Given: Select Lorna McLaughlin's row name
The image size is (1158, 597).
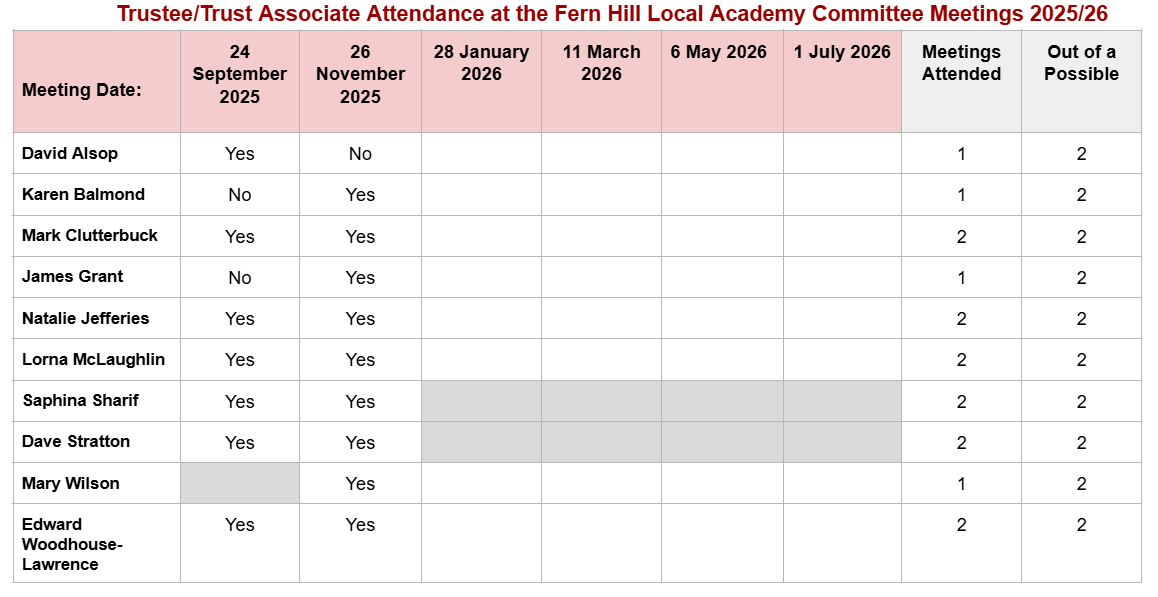Looking at the screenshot, I should 93,360.
